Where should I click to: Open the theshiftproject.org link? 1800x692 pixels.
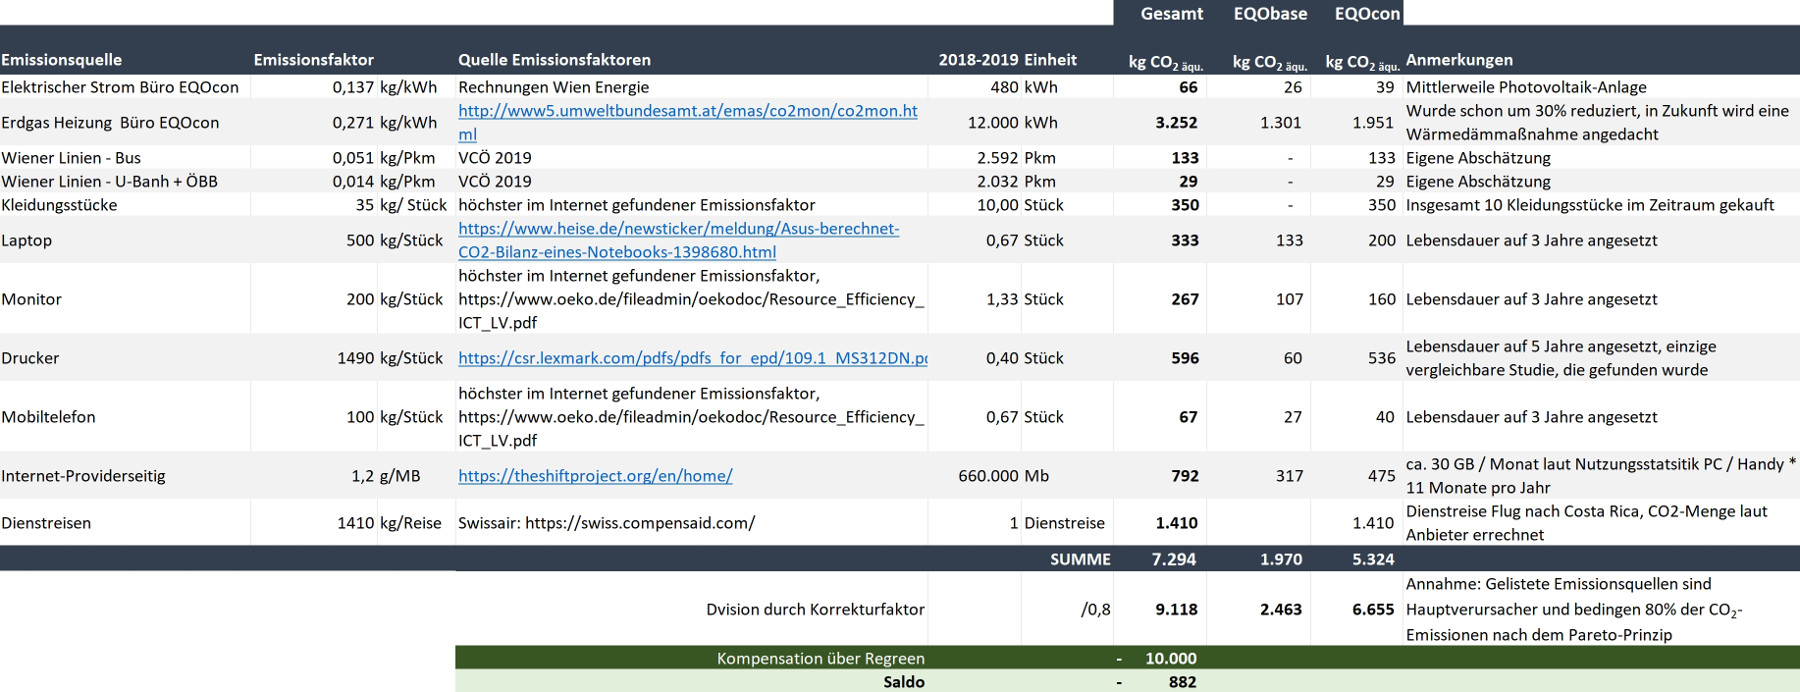tap(595, 476)
